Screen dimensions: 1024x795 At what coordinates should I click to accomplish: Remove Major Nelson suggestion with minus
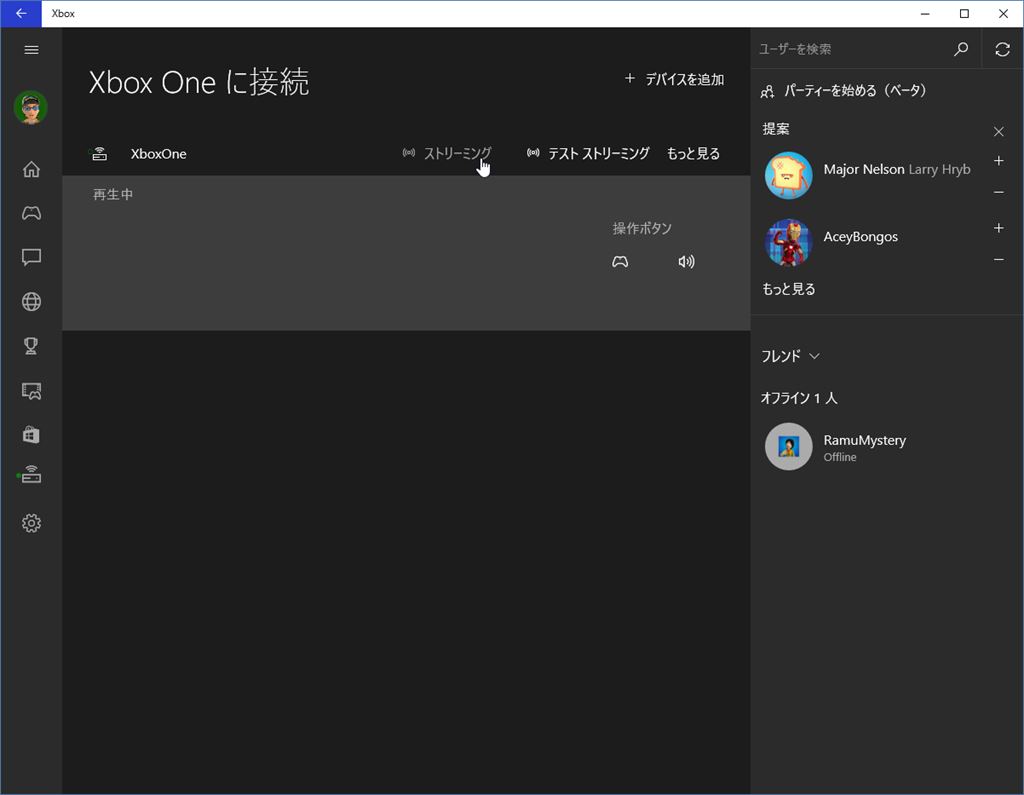click(x=999, y=192)
